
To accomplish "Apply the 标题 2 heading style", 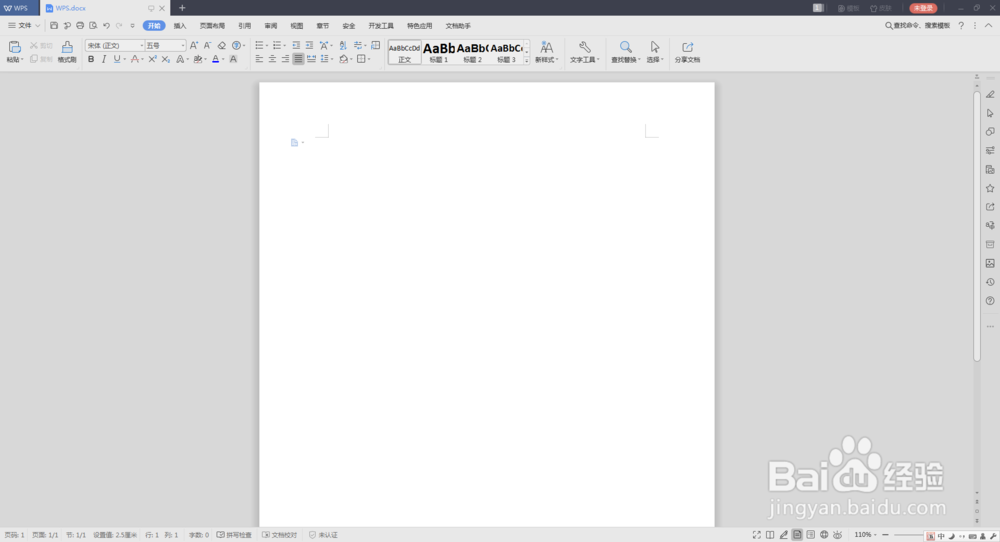I will [473, 52].
